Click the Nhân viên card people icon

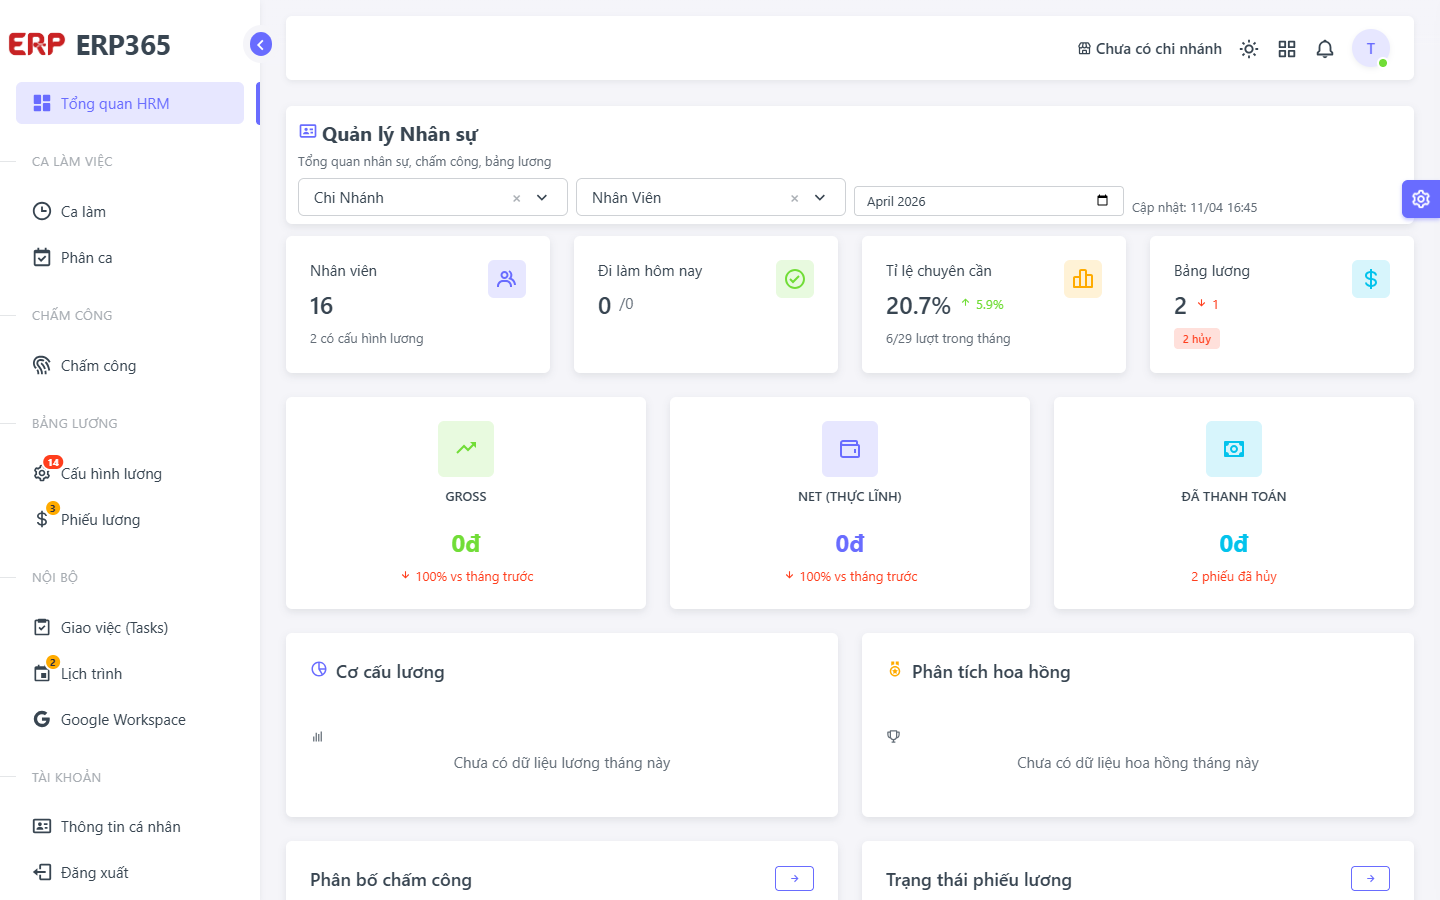(507, 279)
